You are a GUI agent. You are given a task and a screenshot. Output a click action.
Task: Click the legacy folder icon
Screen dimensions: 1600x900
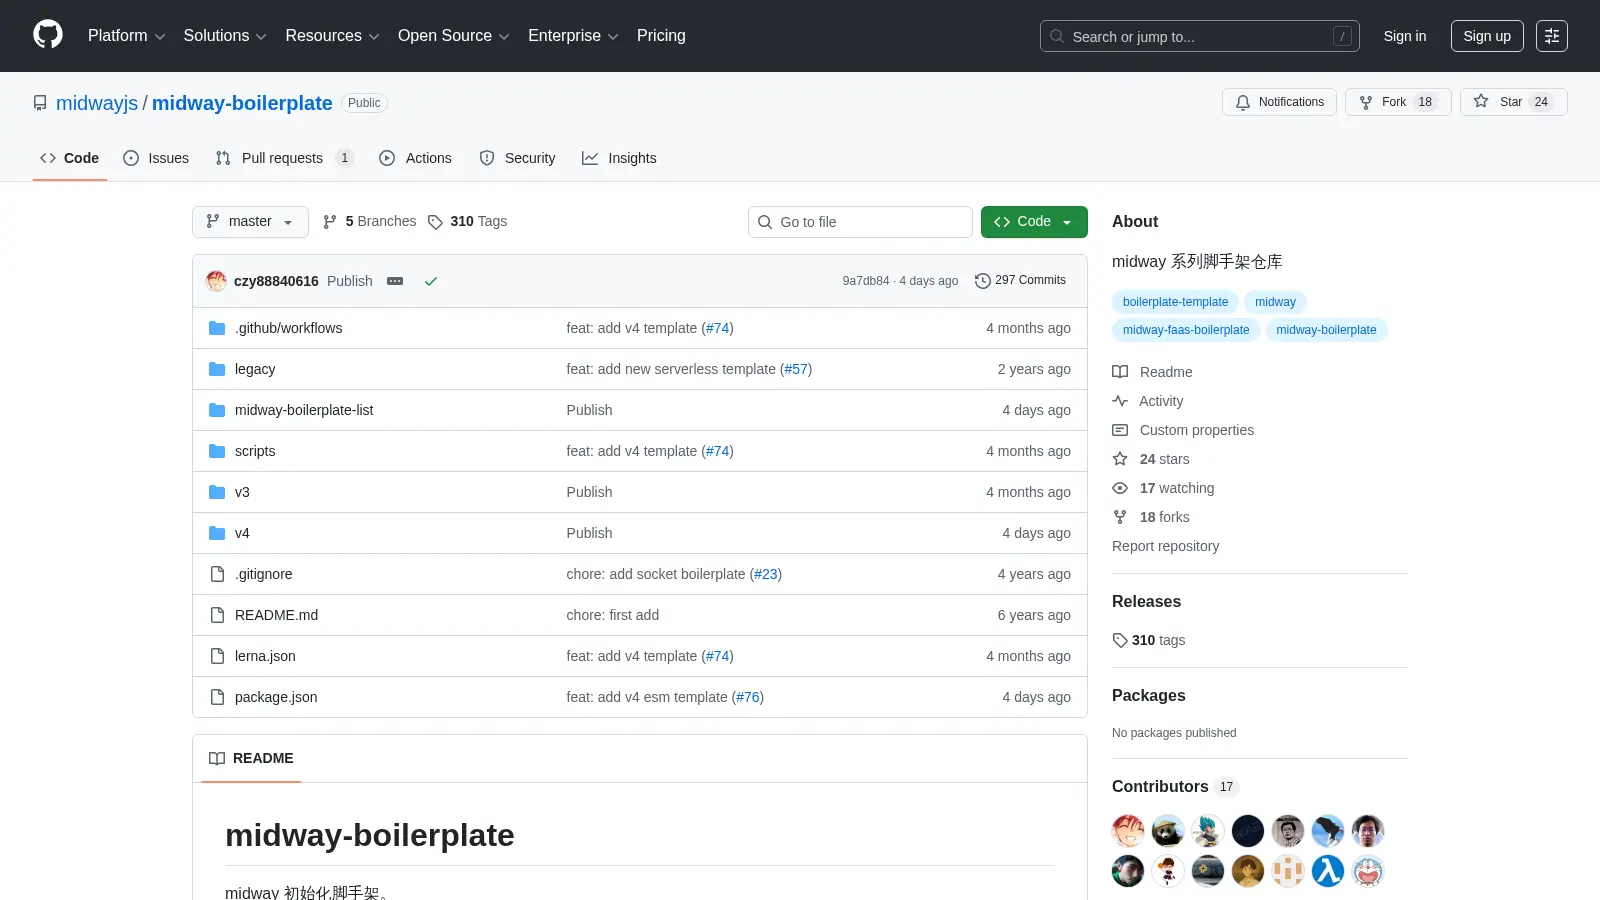[217, 369]
